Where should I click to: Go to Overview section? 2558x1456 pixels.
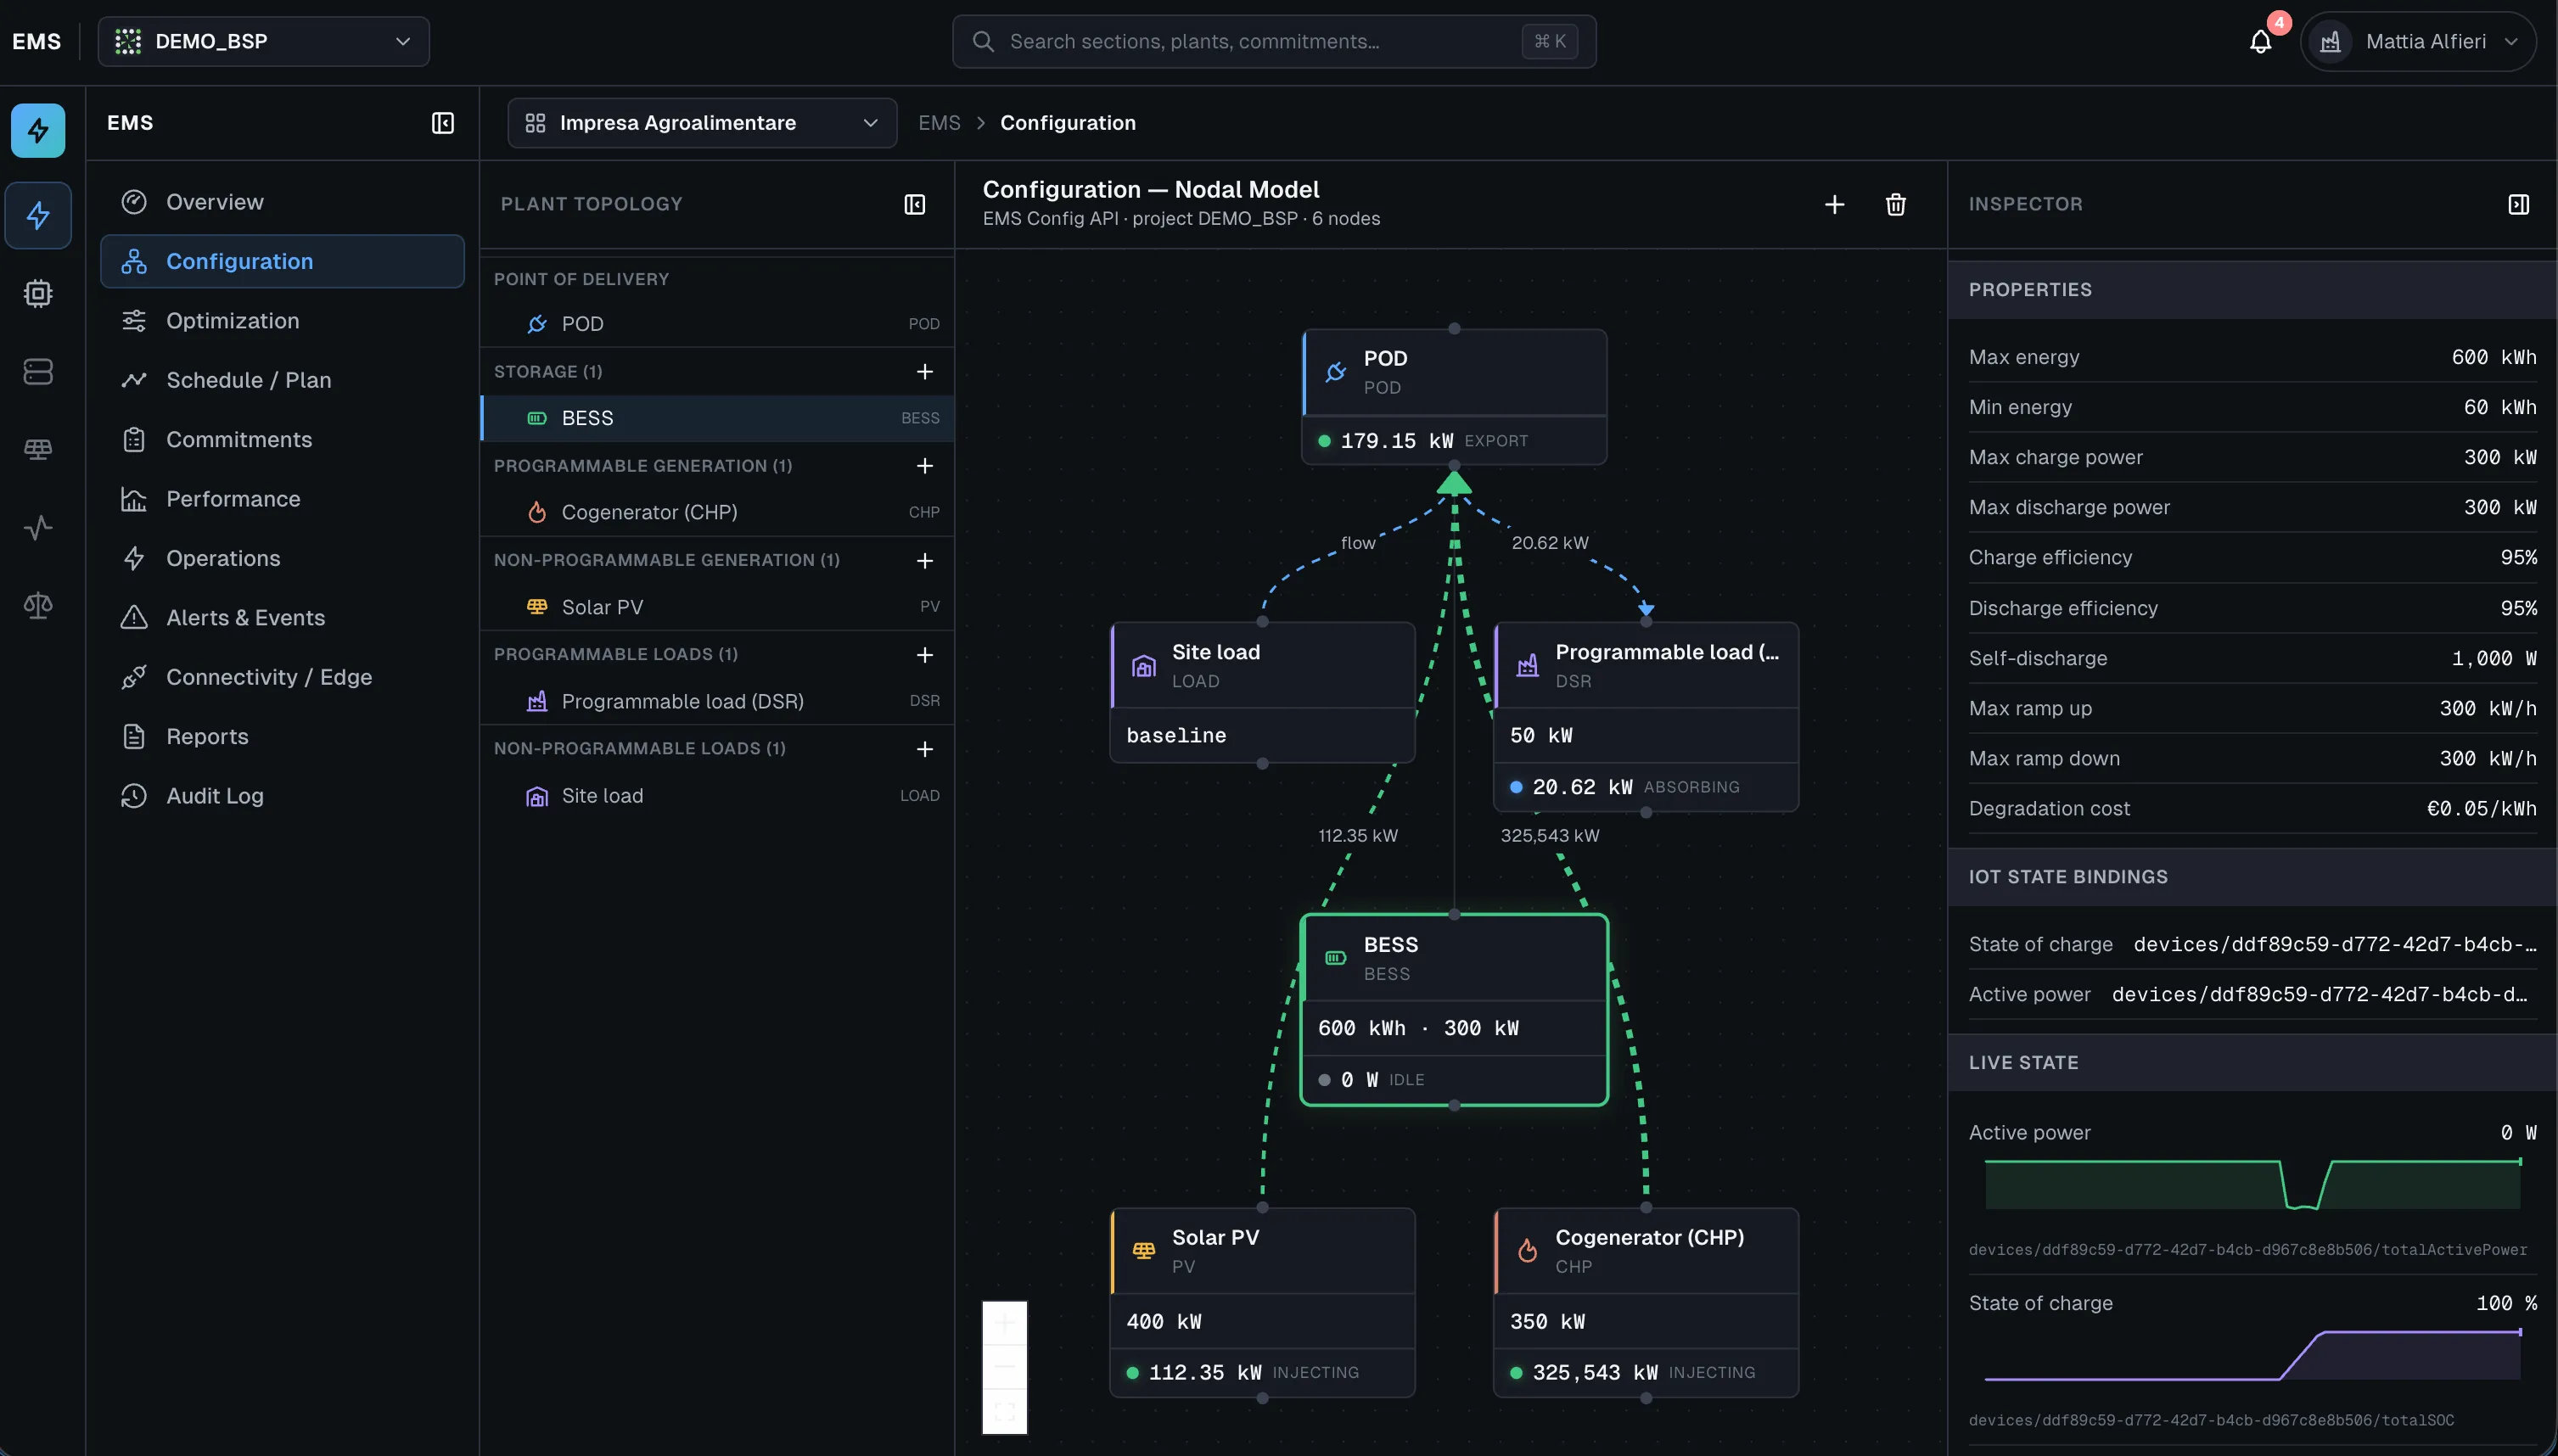pos(282,202)
